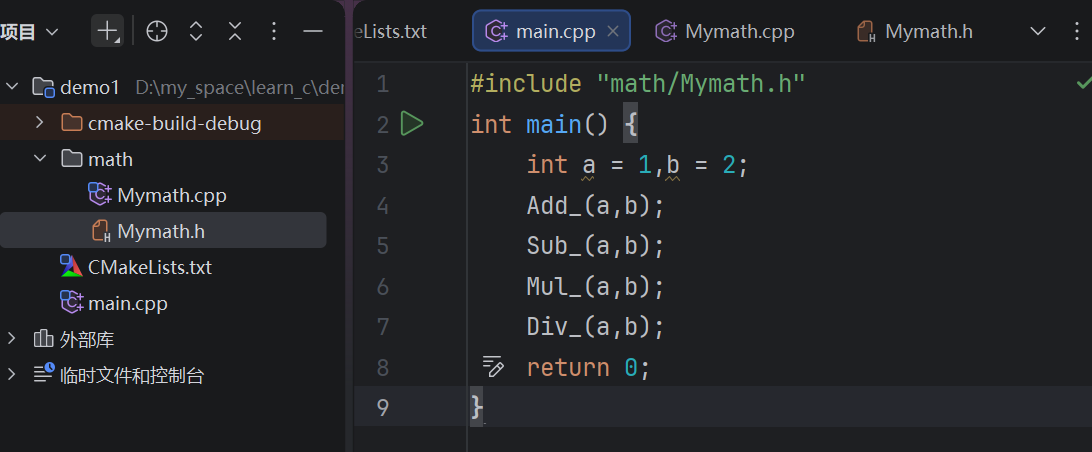Switch to the Mymath.cpp editor tab
This screenshot has width=1092, height=452.
[x=724, y=31]
